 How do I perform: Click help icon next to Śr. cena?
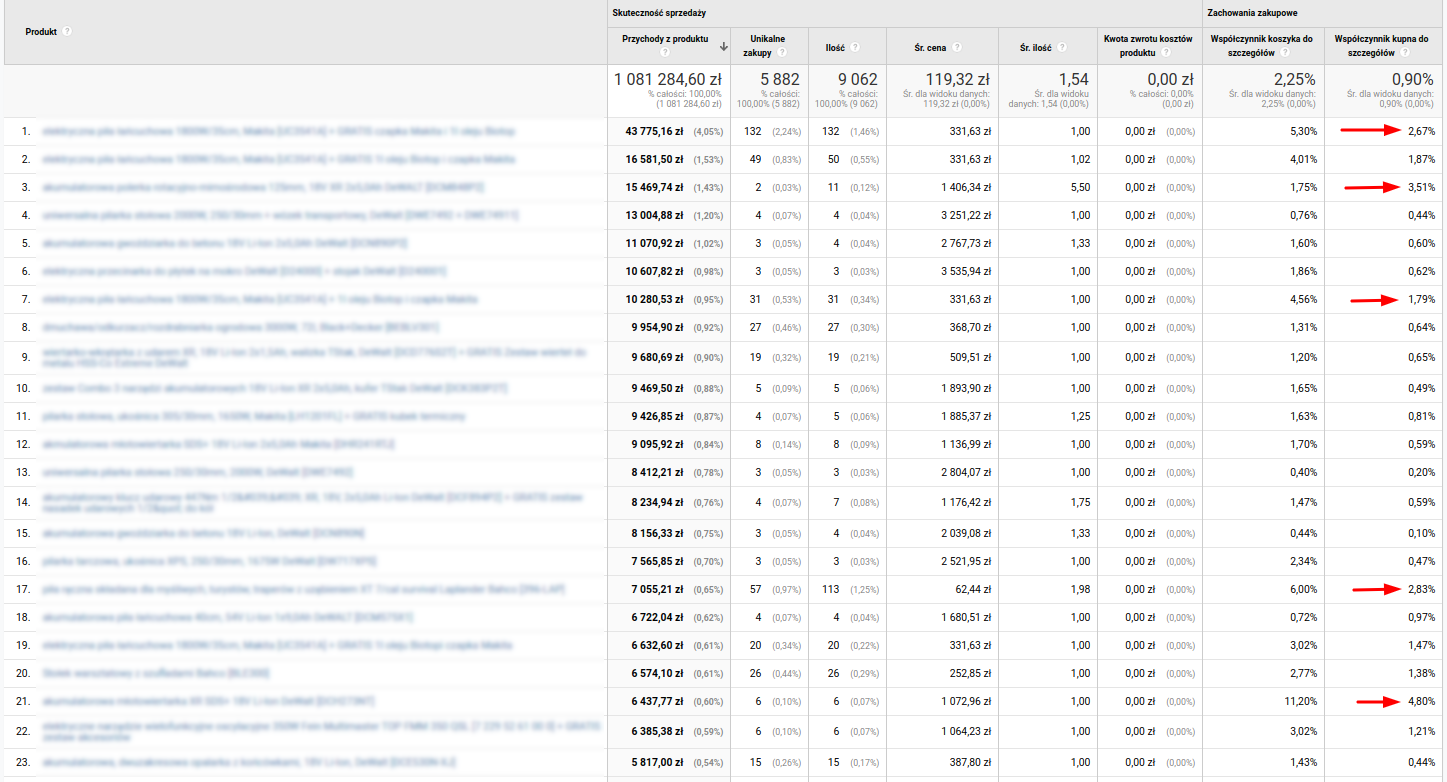coord(958,47)
